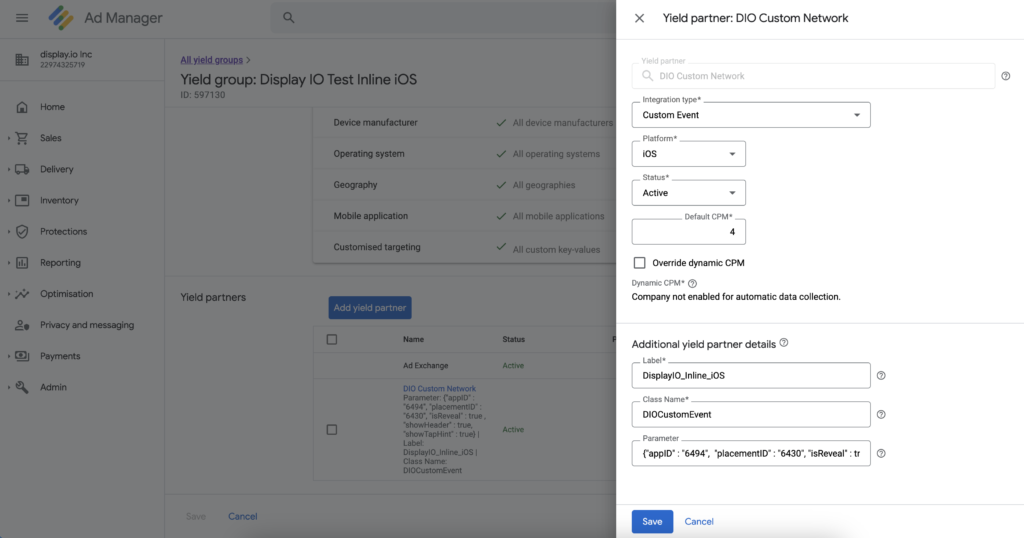Click the top search bar
Screen dimensions: 1024x538
tap(444, 18)
